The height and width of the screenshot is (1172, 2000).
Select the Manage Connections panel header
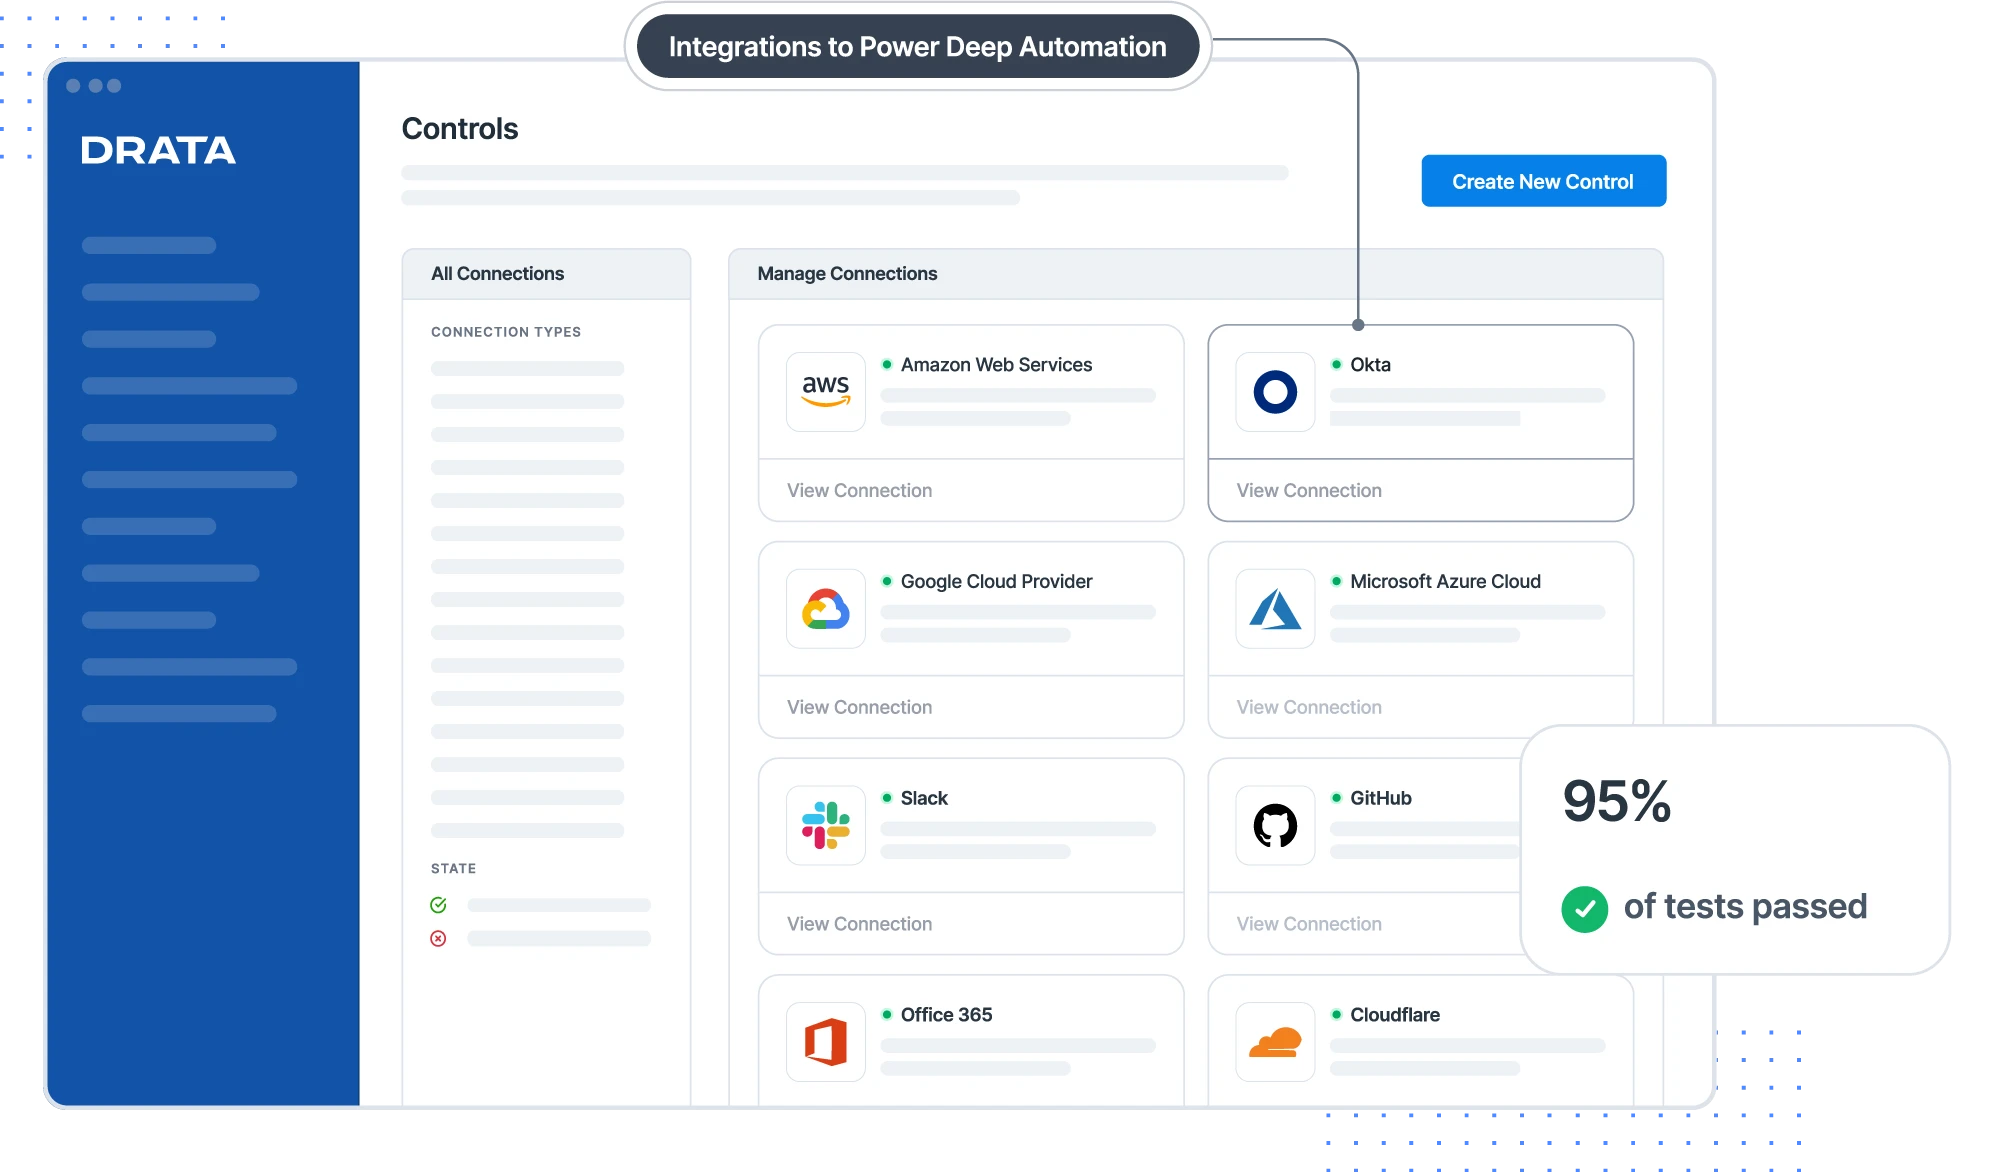pos(847,273)
